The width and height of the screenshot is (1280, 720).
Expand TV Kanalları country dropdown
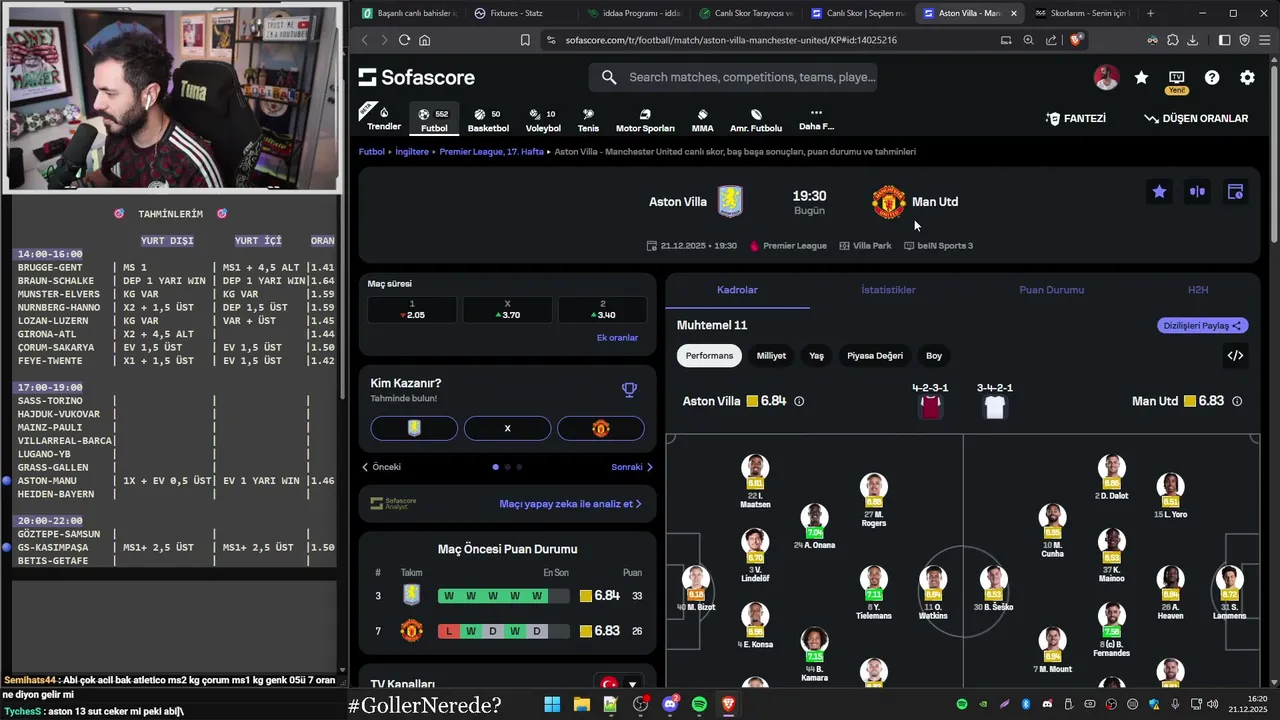(619, 685)
